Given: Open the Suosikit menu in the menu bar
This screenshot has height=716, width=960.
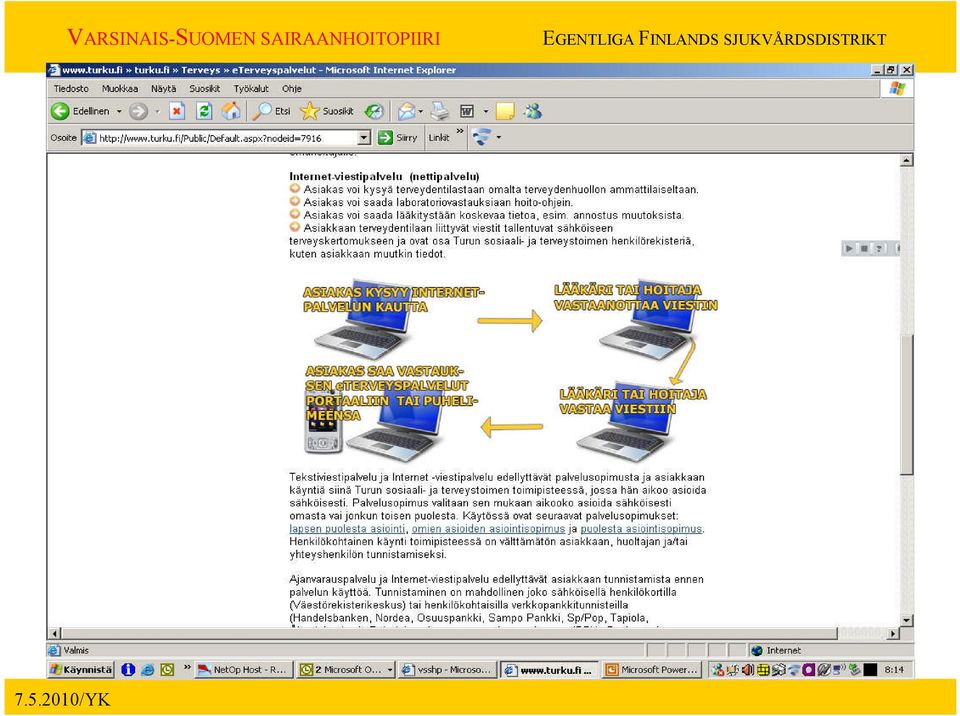Looking at the screenshot, I should click(204, 89).
